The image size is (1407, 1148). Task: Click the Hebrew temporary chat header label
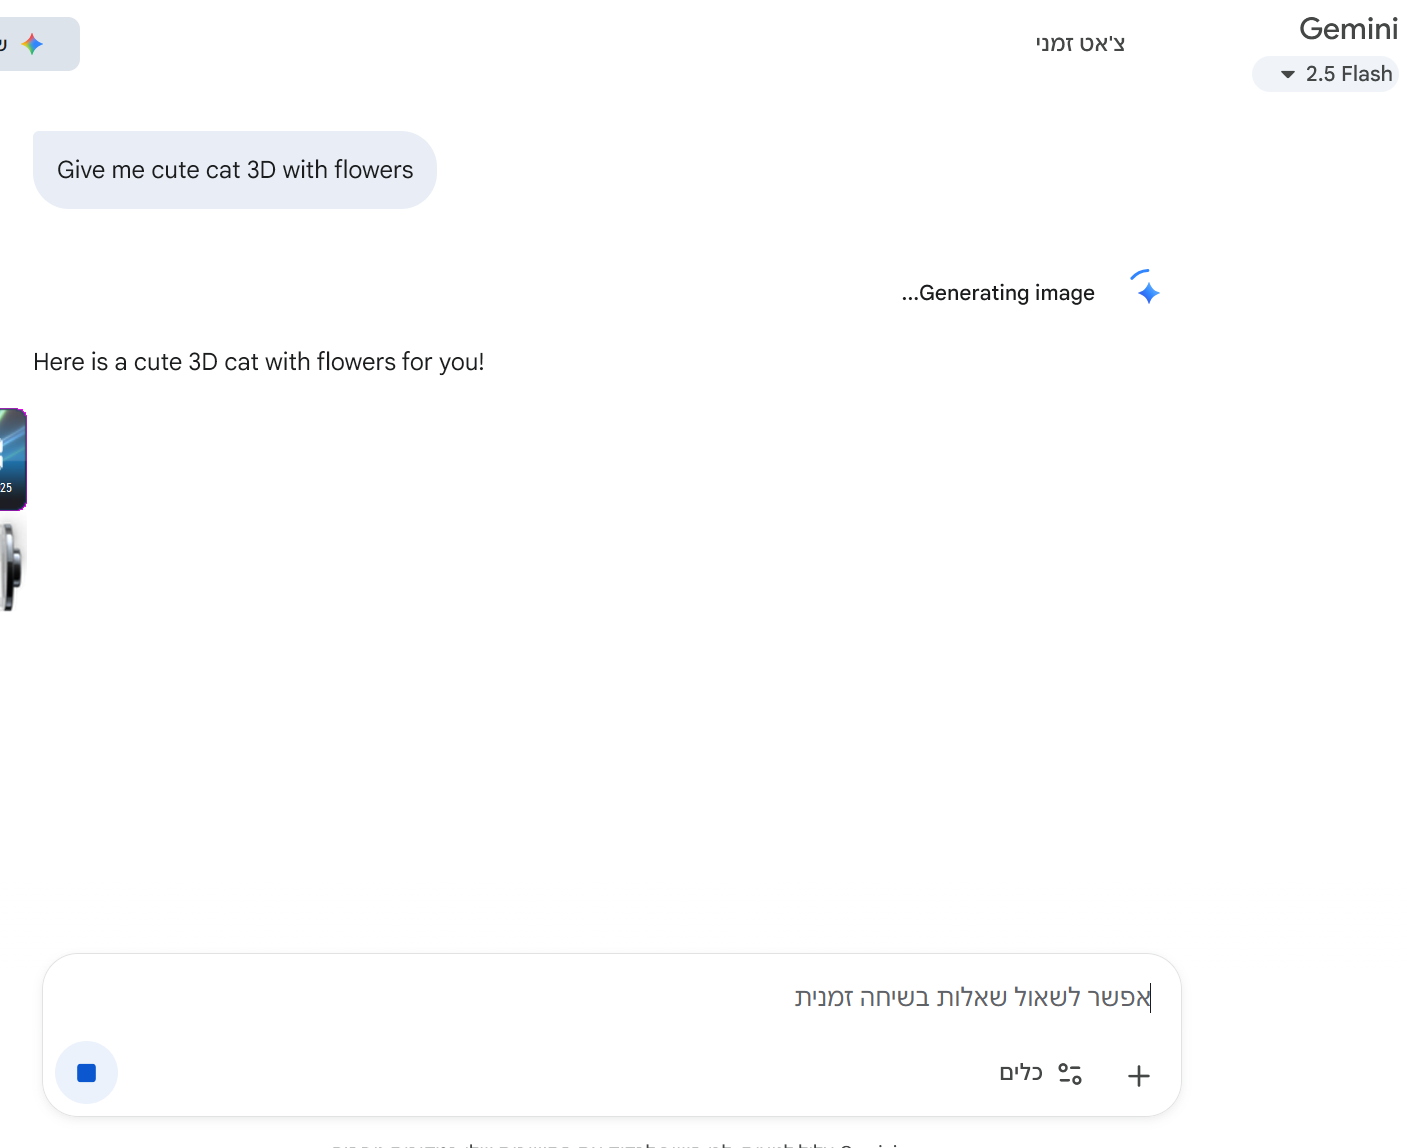pos(1080,44)
